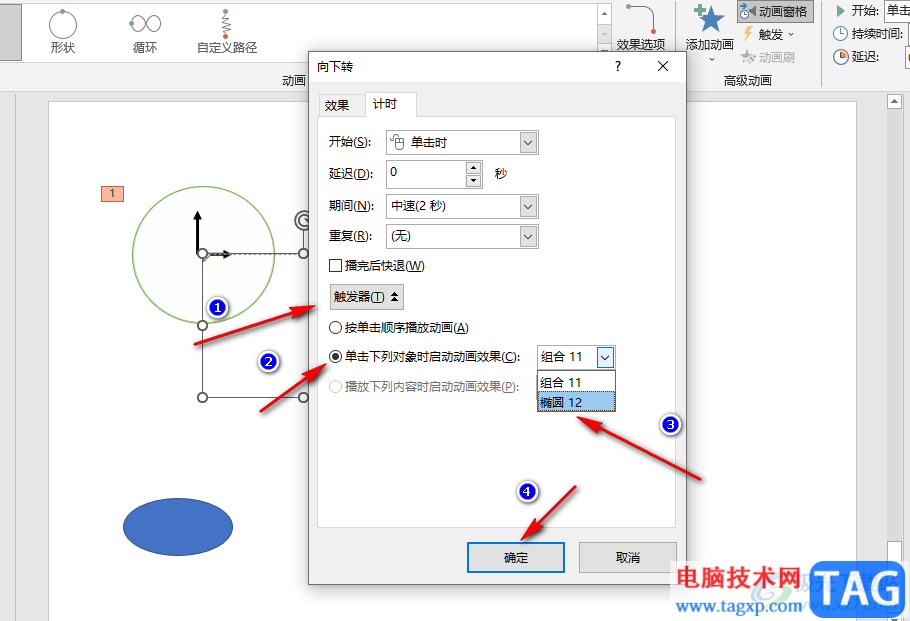Click the 持续时间 clock icon
This screenshot has height=621, width=910.
tap(840, 34)
